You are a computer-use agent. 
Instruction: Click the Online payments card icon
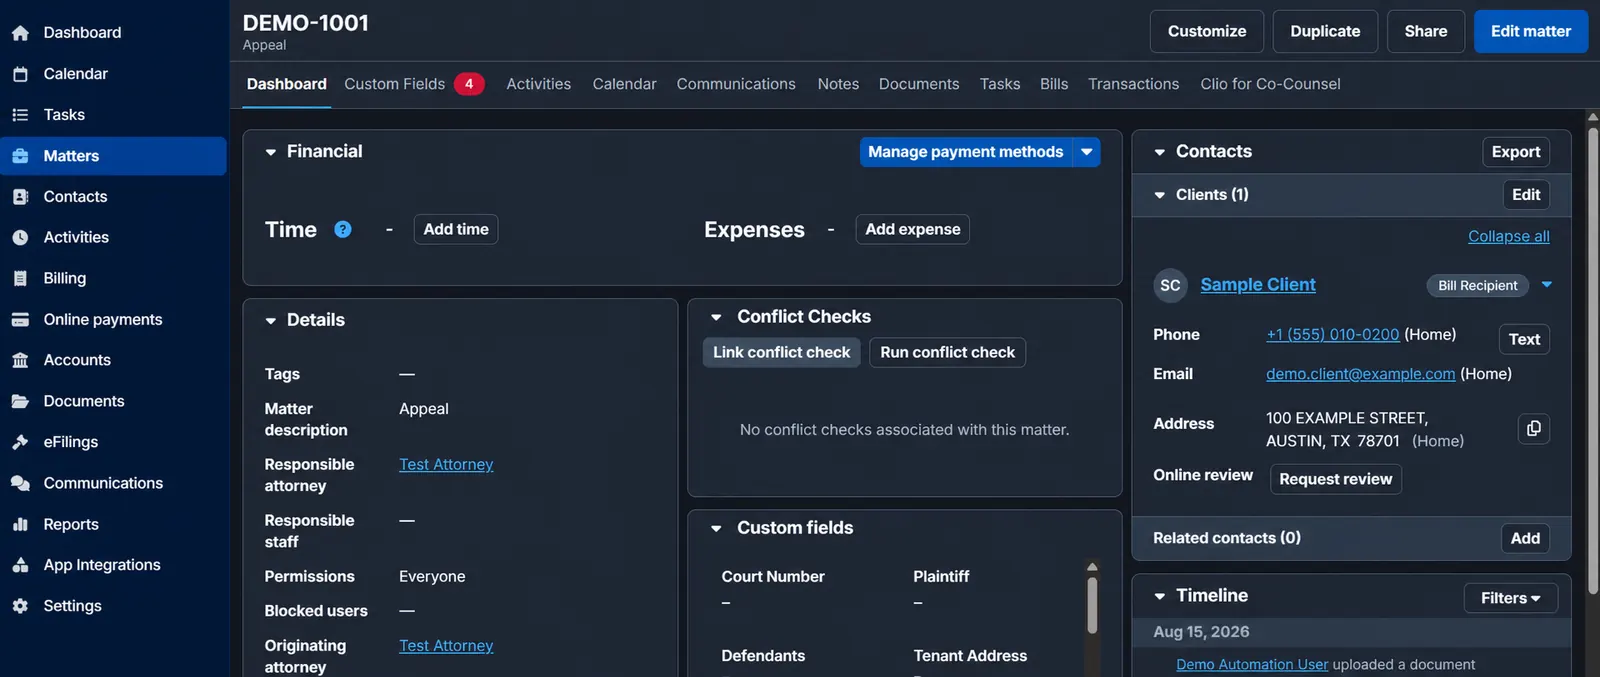click(x=20, y=320)
